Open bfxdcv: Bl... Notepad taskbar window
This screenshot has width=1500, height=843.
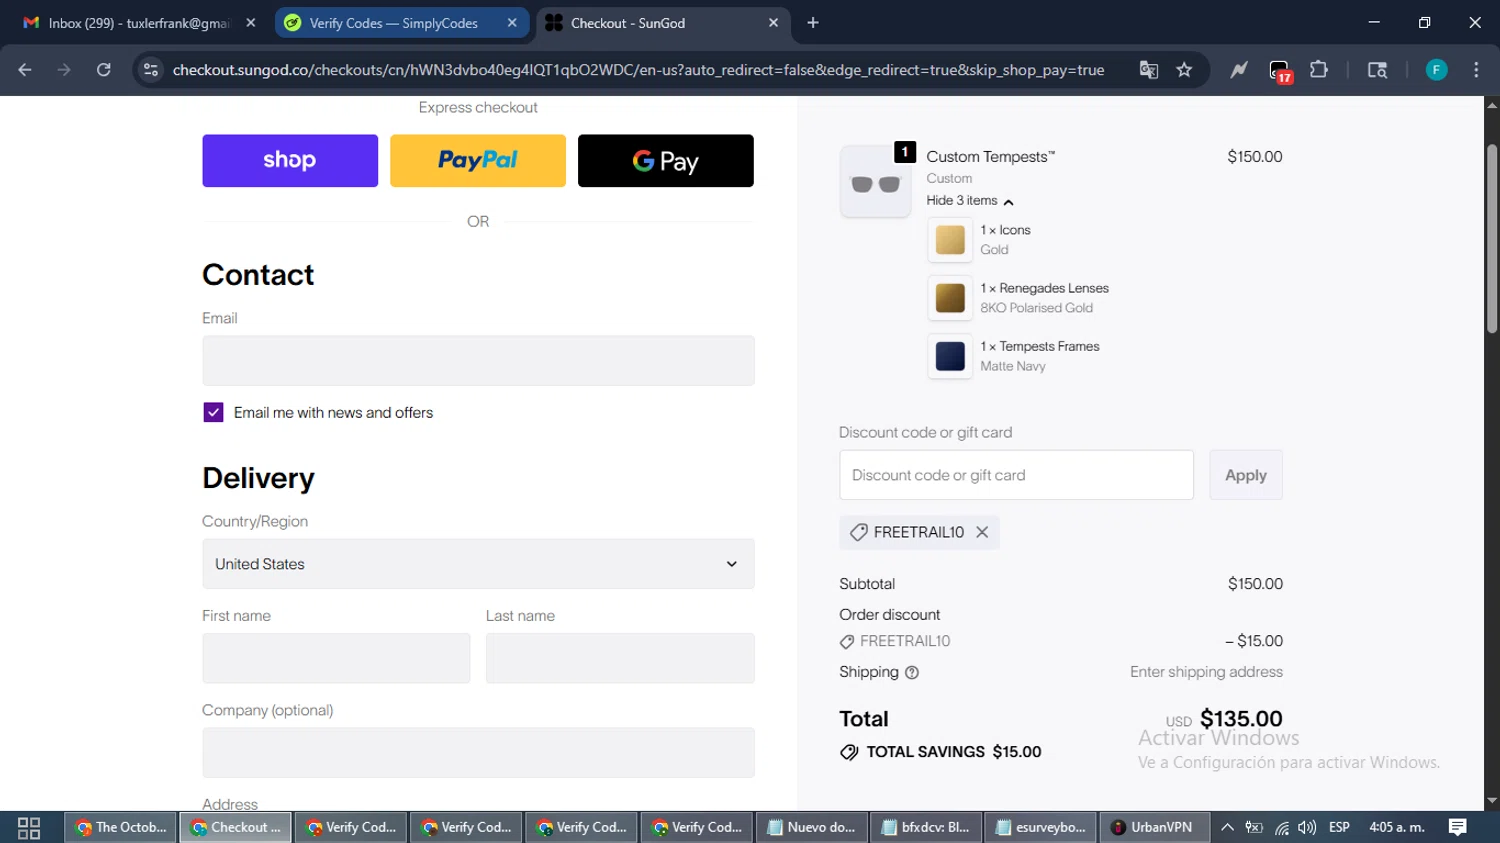[925, 828]
